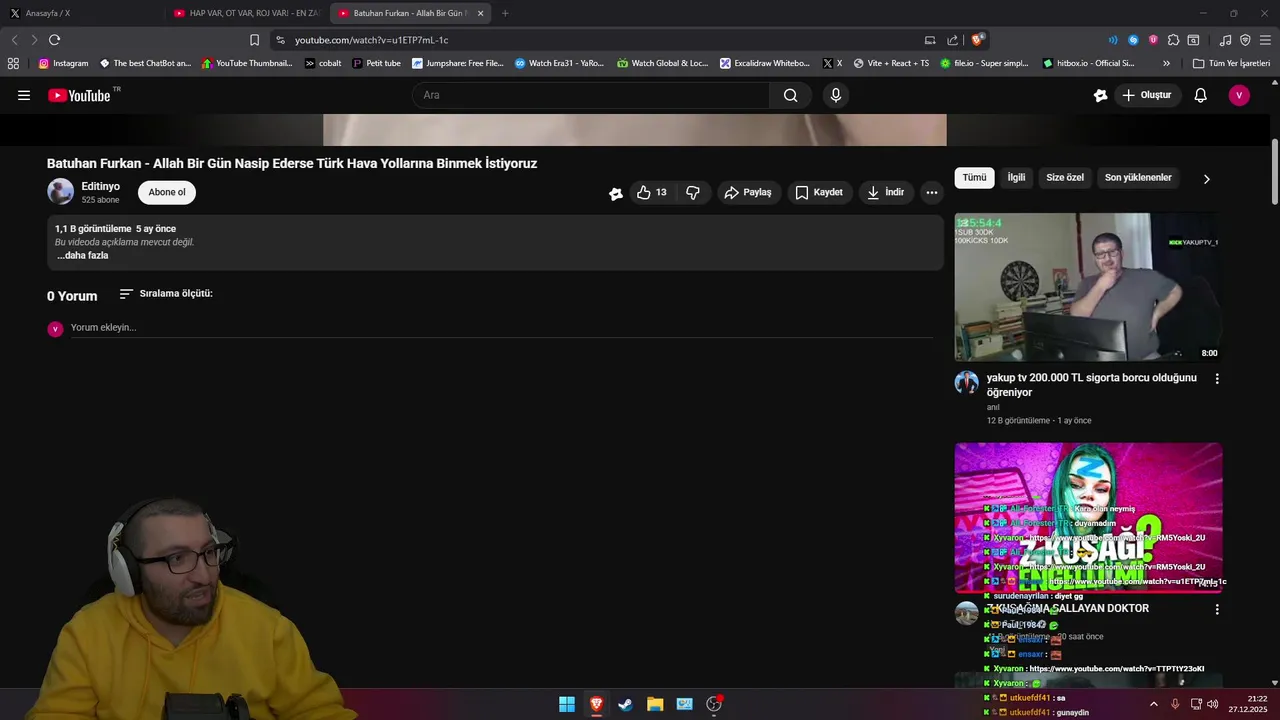
Task: Open Brave VPN shield icon
Action: tap(1245, 40)
